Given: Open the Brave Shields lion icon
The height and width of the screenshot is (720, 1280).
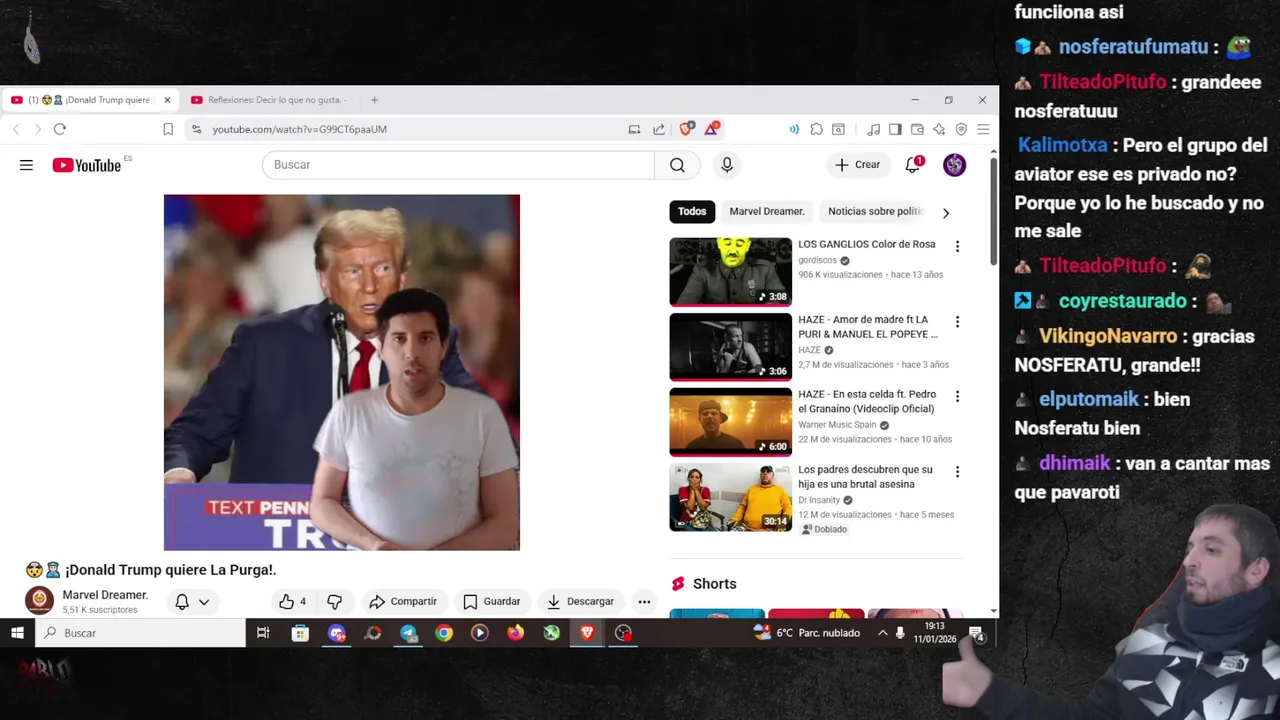Looking at the screenshot, I should tap(686, 129).
